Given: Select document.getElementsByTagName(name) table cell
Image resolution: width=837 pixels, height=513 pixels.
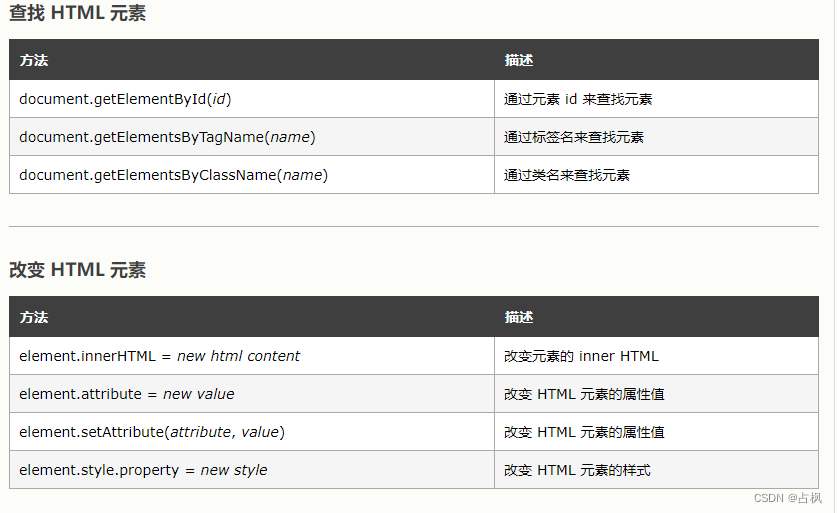Looking at the screenshot, I should [252, 137].
